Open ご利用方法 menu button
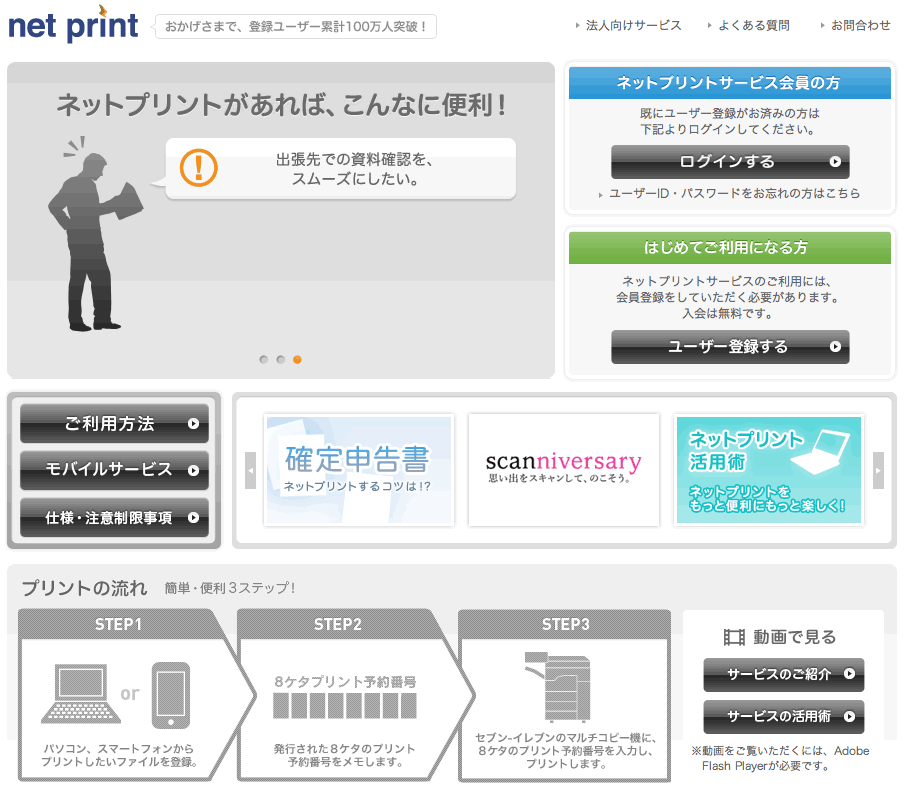909x789 pixels. click(114, 424)
